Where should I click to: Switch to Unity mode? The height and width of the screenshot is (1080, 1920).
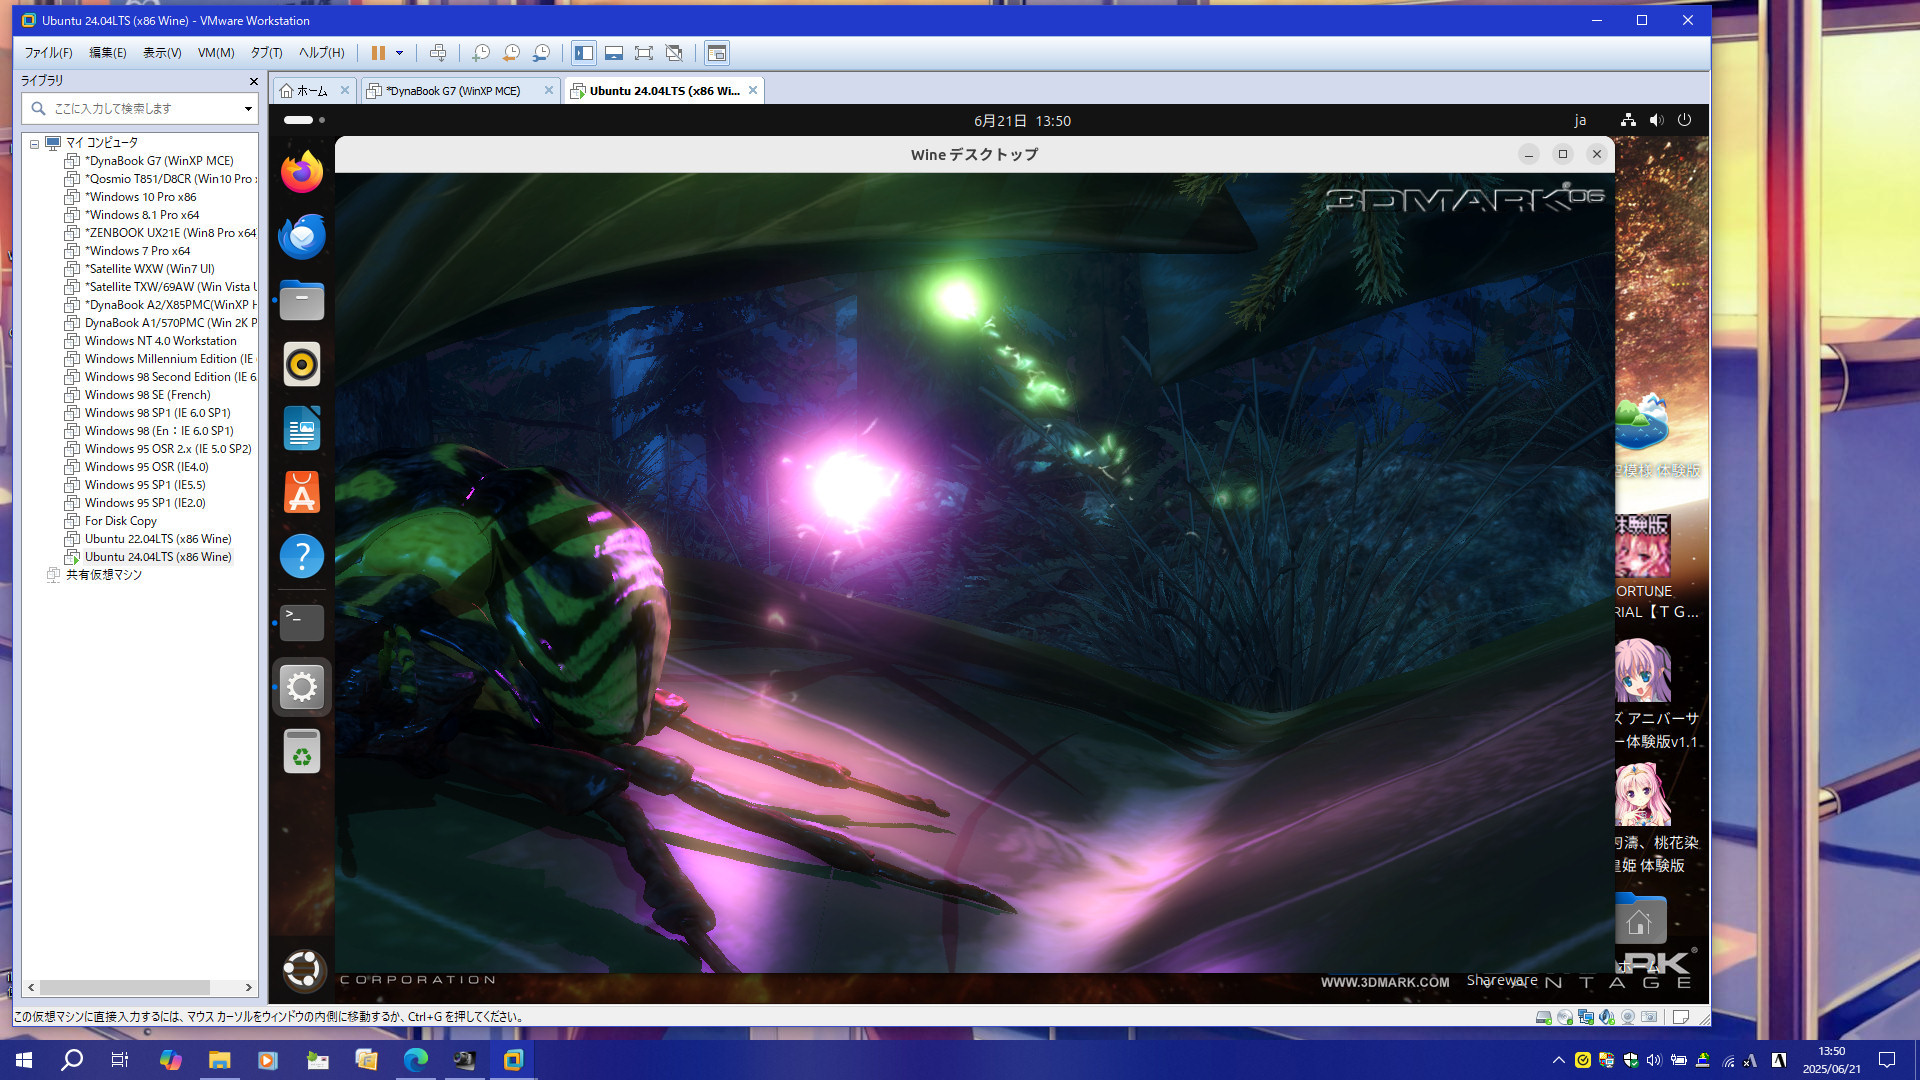click(x=674, y=53)
